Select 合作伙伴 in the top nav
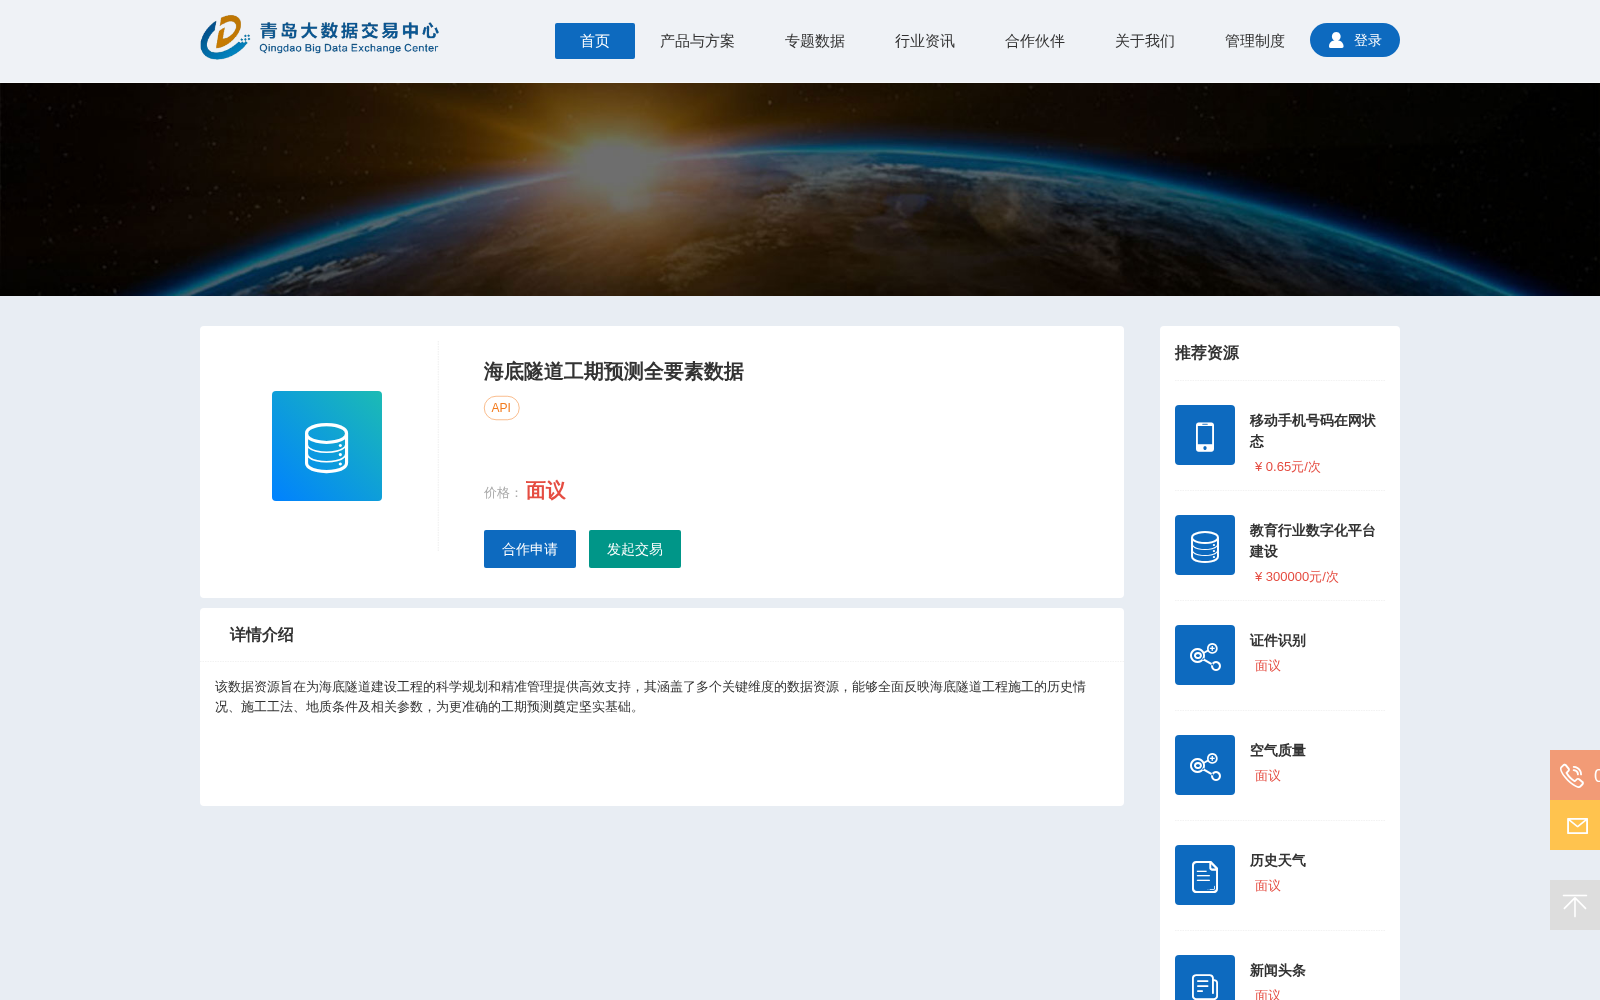 (x=1035, y=41)
